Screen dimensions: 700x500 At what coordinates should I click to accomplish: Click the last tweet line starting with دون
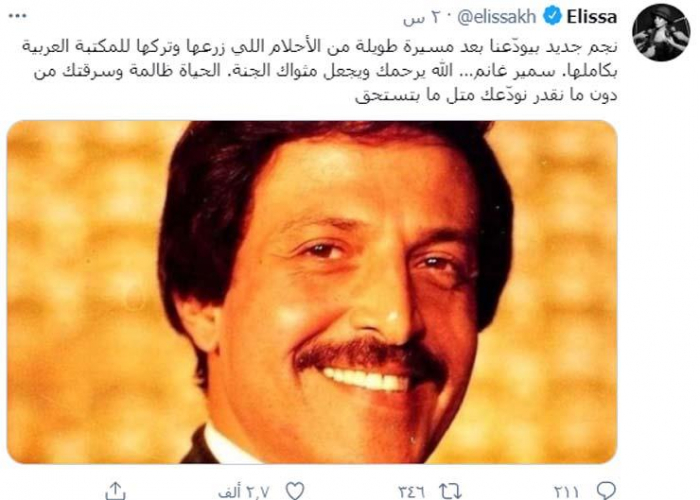tap(486, 96)
